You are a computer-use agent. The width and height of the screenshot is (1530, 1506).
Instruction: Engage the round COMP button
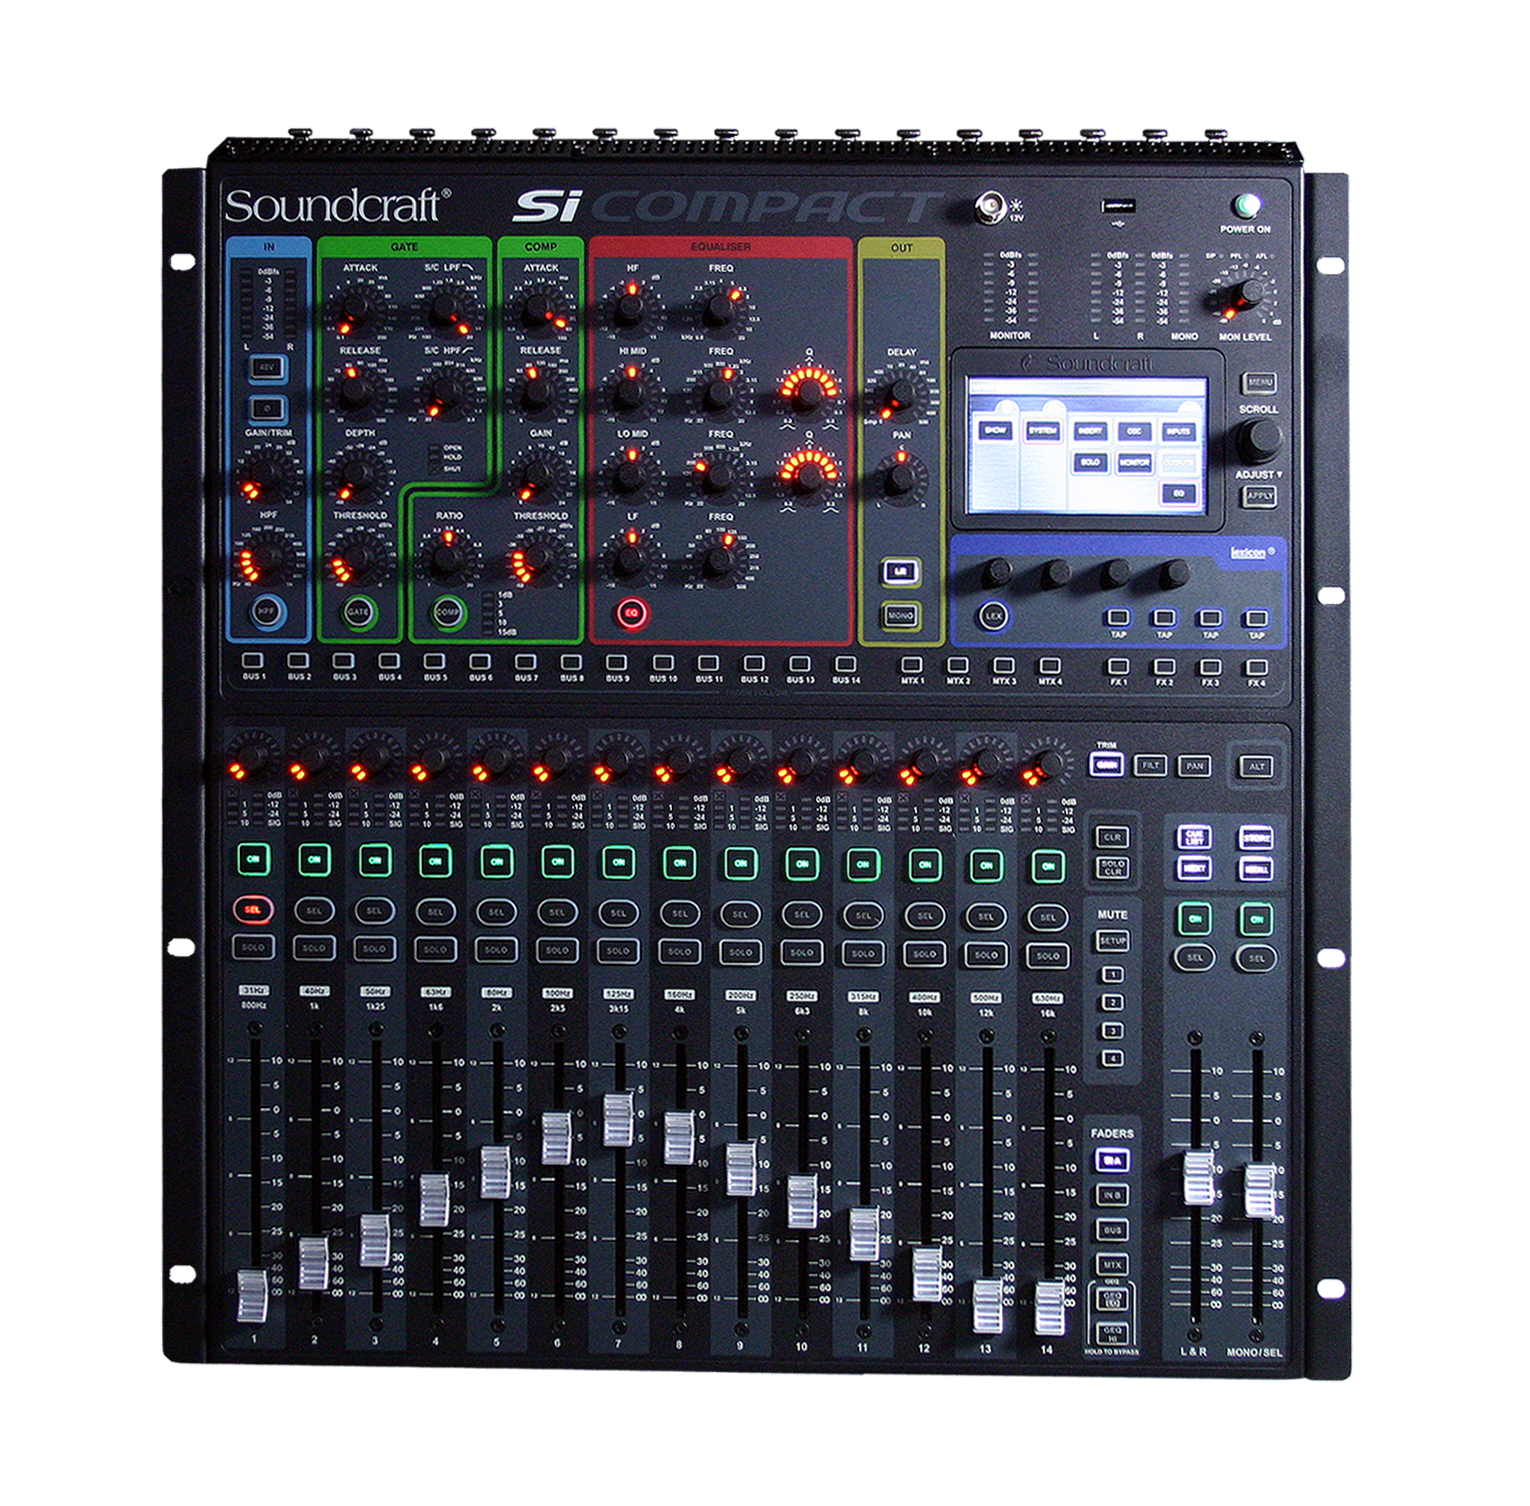coord(448,612)
